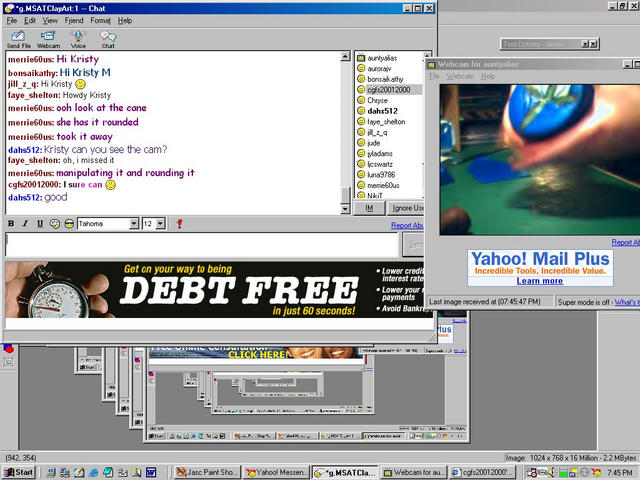
Task: Click the Chat toolbar icon
Action: coord(108,40)
